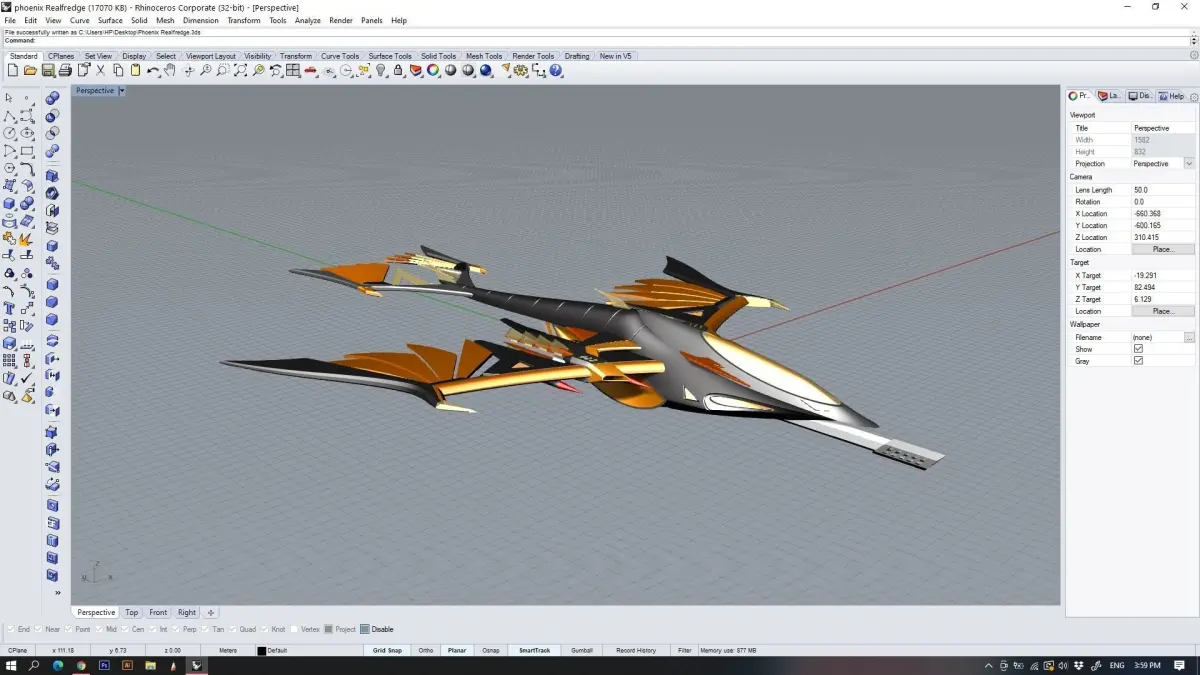
Task: Open the File menu
Action: pyautogui.click(x=10, y=20)
